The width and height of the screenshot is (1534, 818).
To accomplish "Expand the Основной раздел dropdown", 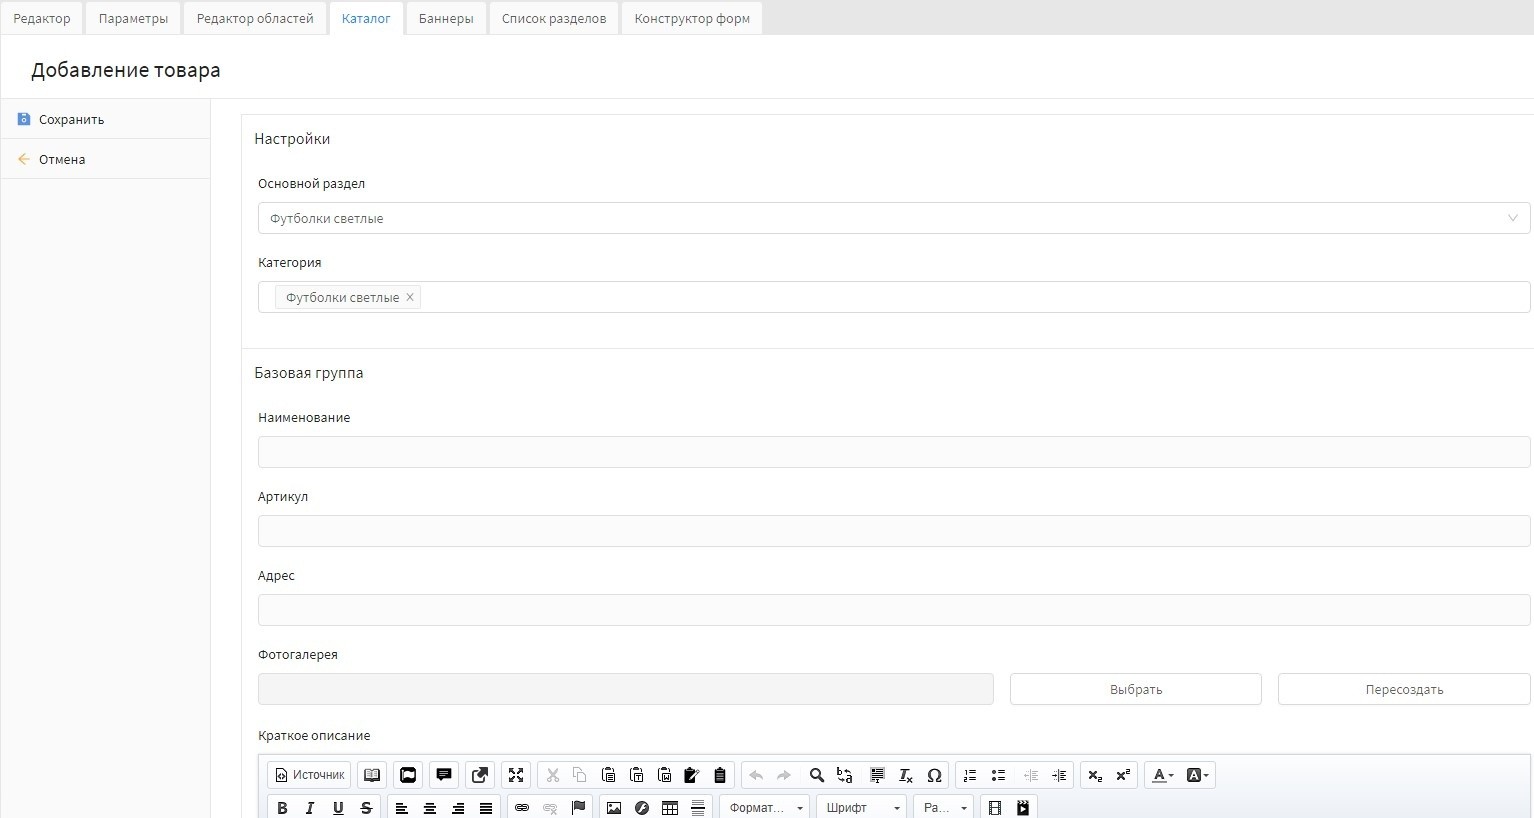I will pos(893,218).
